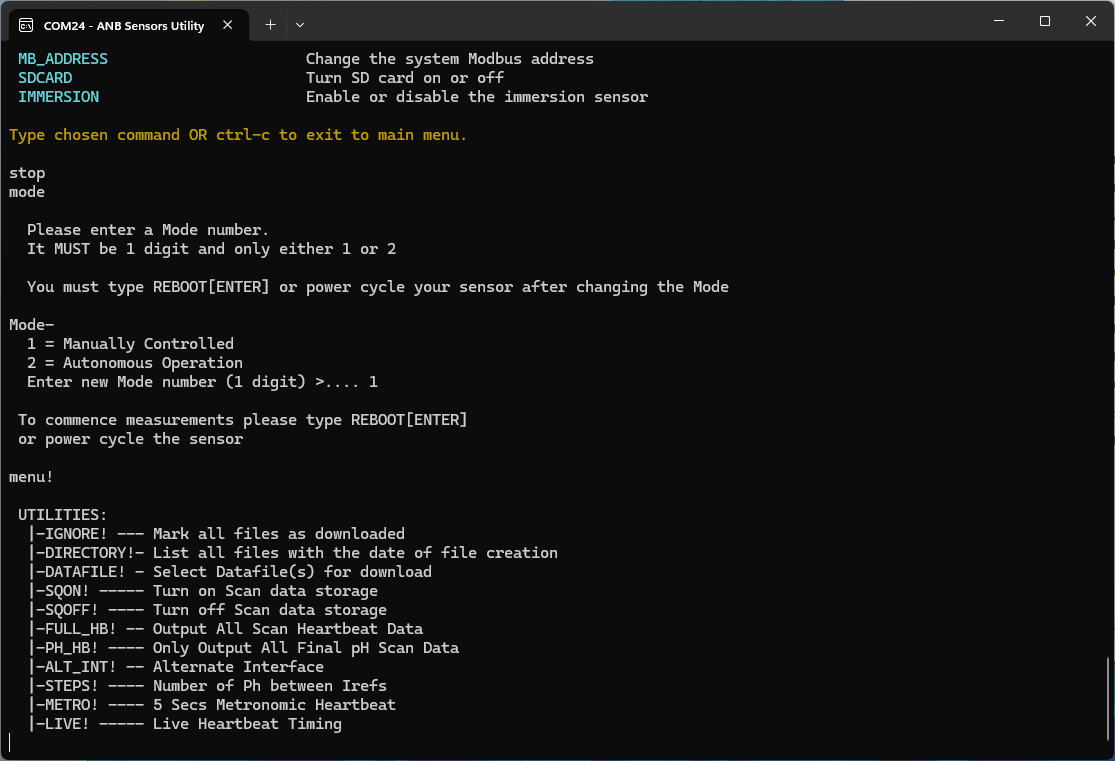This screenshot has width=1115, height=761.
Task: Close the COM24 - ANB Sensors Utility tab
Action: click(226, 24)
